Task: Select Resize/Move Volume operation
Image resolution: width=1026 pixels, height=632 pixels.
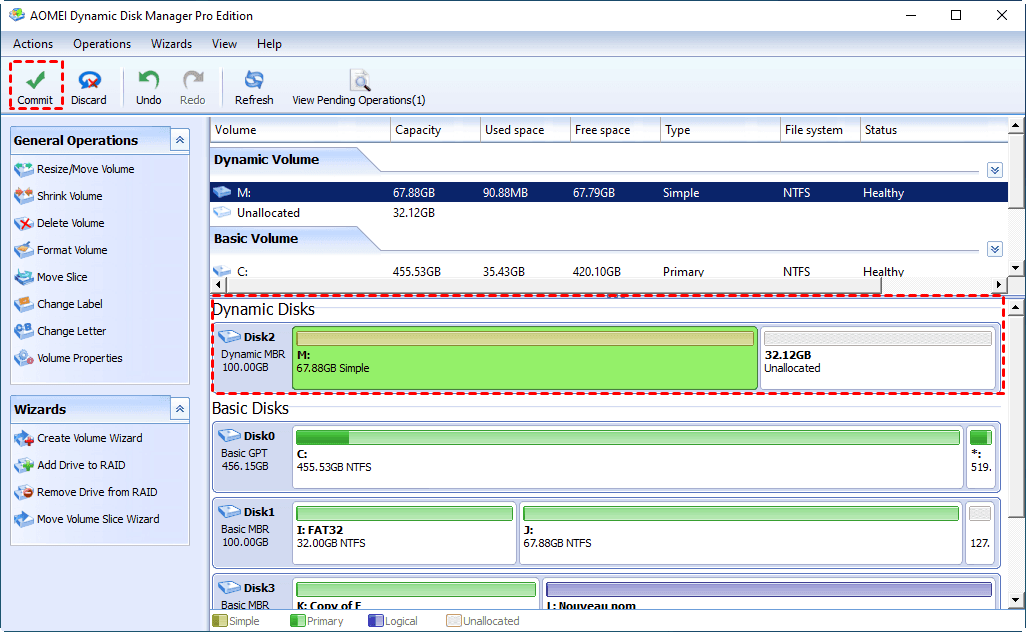Action: (x=85, y=169)
